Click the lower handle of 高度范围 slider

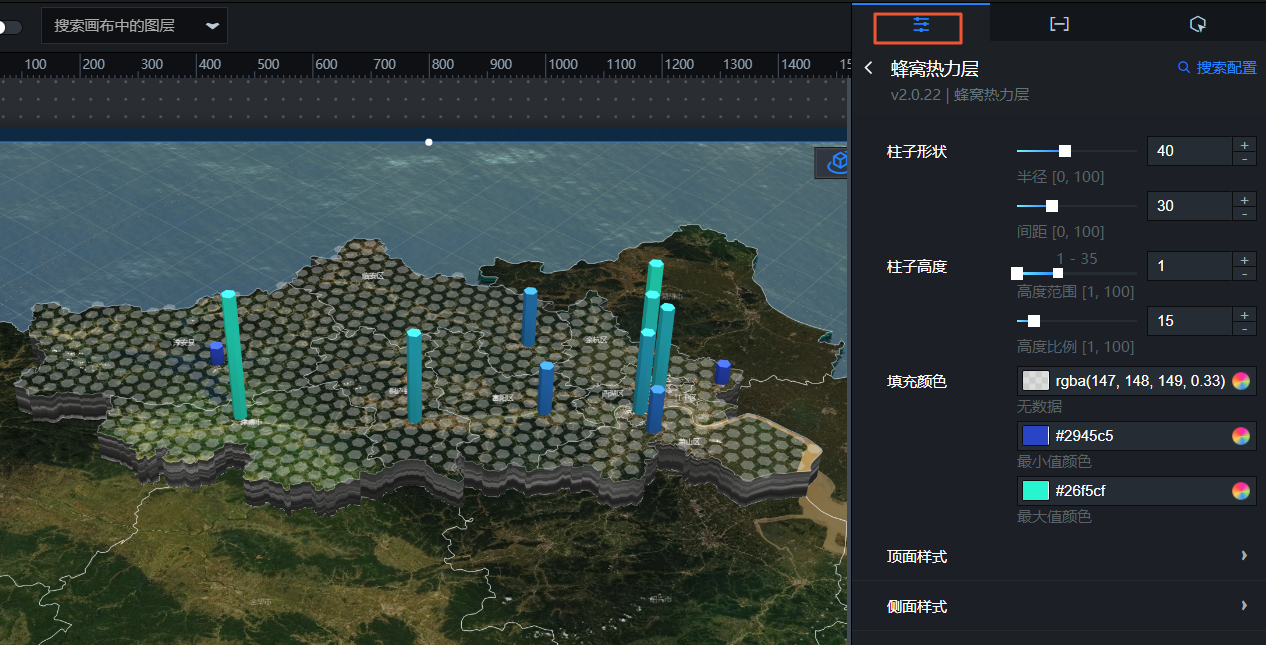pos(1017,273)
